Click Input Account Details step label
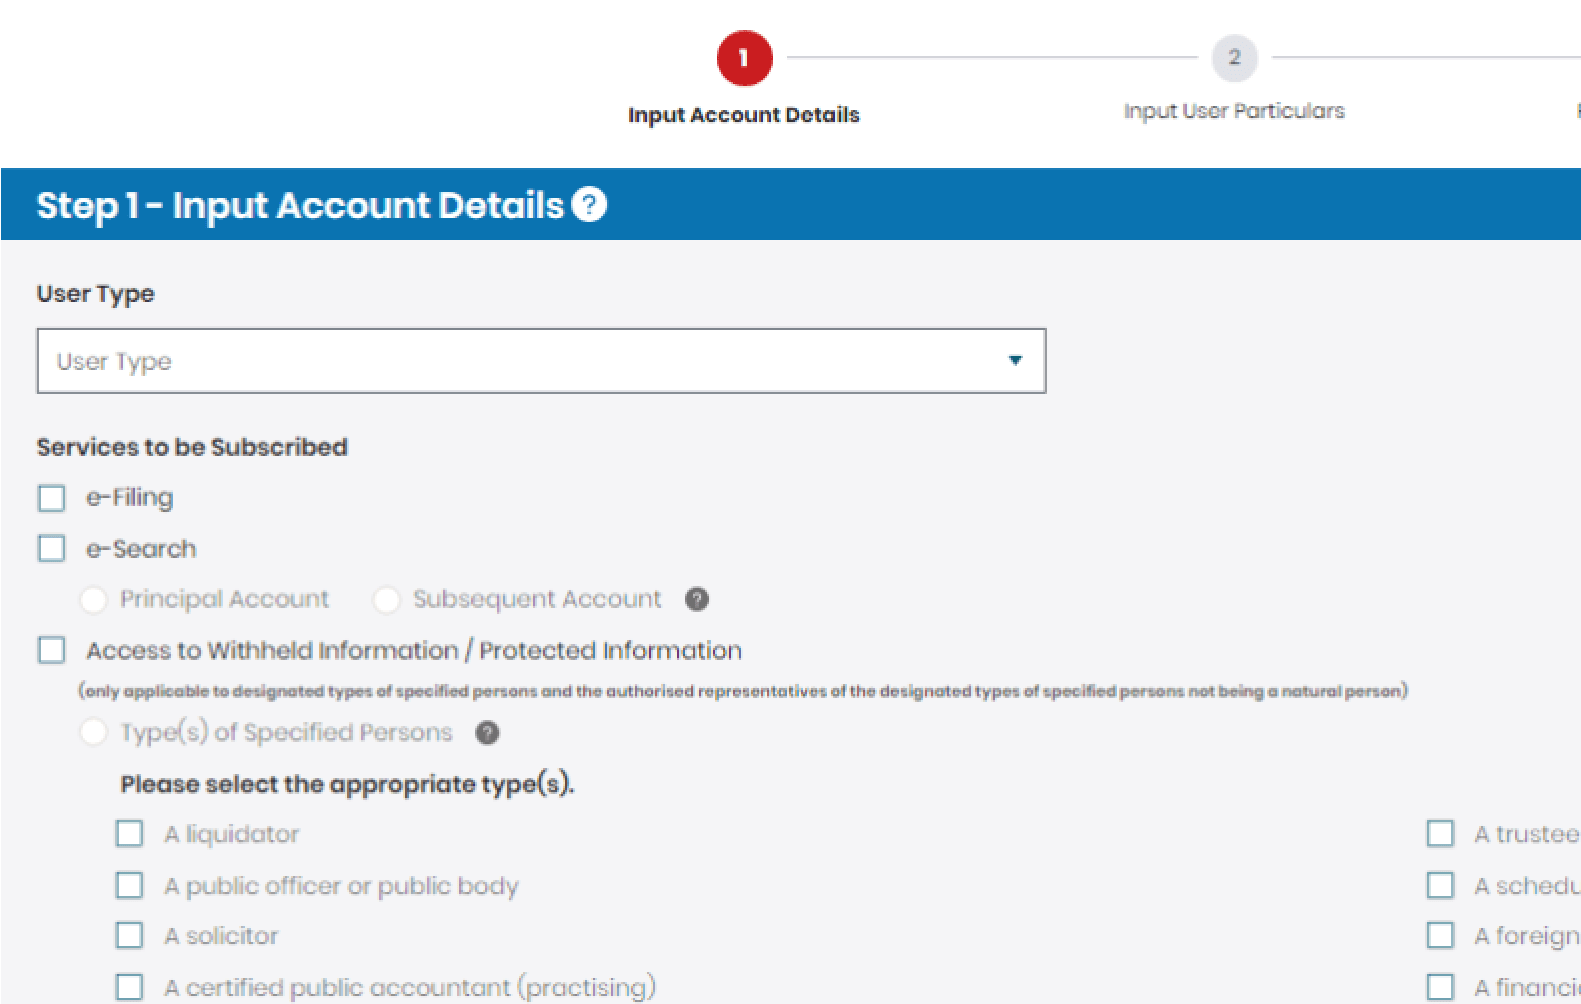The width and height of the screenshot is (1581, 1004). (x=744, y=115)
